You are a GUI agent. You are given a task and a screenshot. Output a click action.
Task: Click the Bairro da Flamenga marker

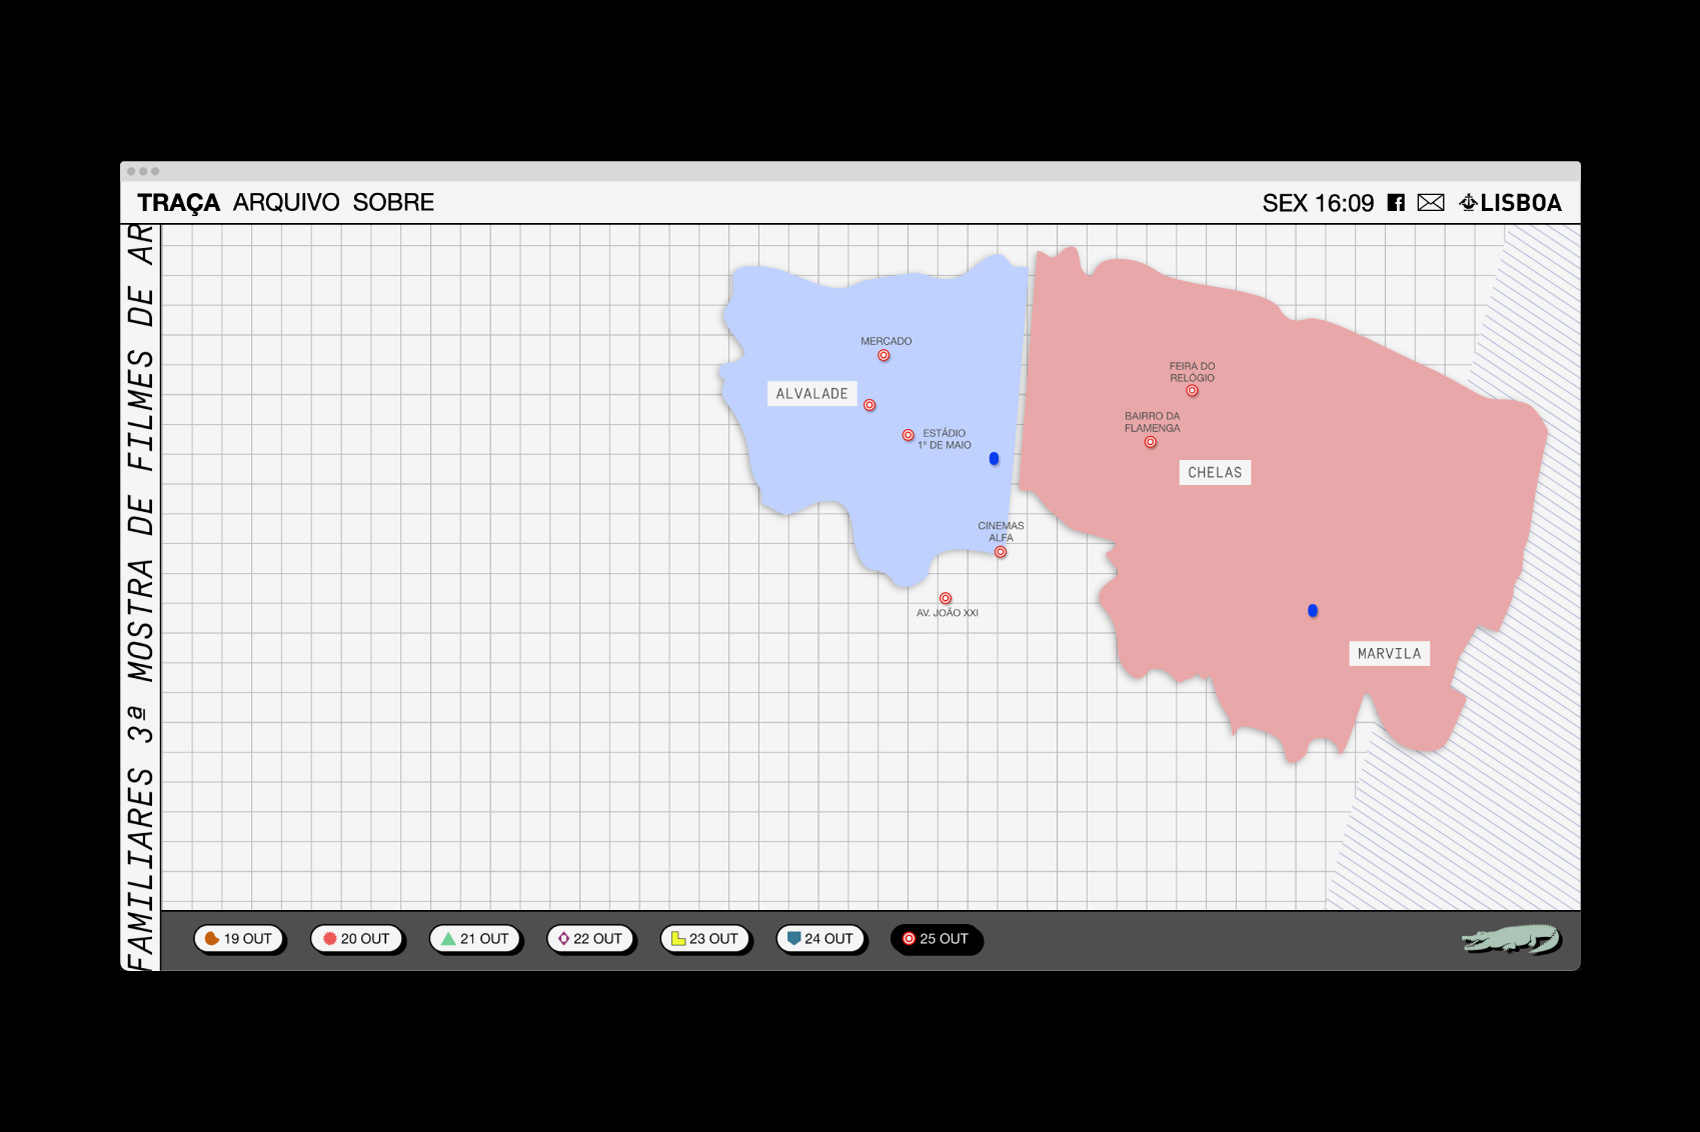[1150, 442]
